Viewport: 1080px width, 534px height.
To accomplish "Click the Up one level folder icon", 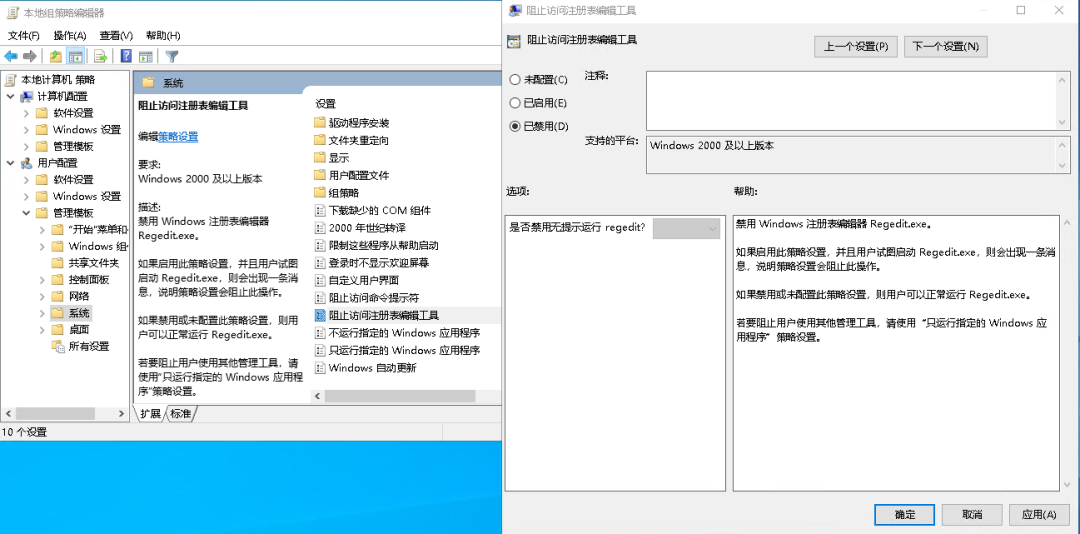I will click(x=56, y=56).
